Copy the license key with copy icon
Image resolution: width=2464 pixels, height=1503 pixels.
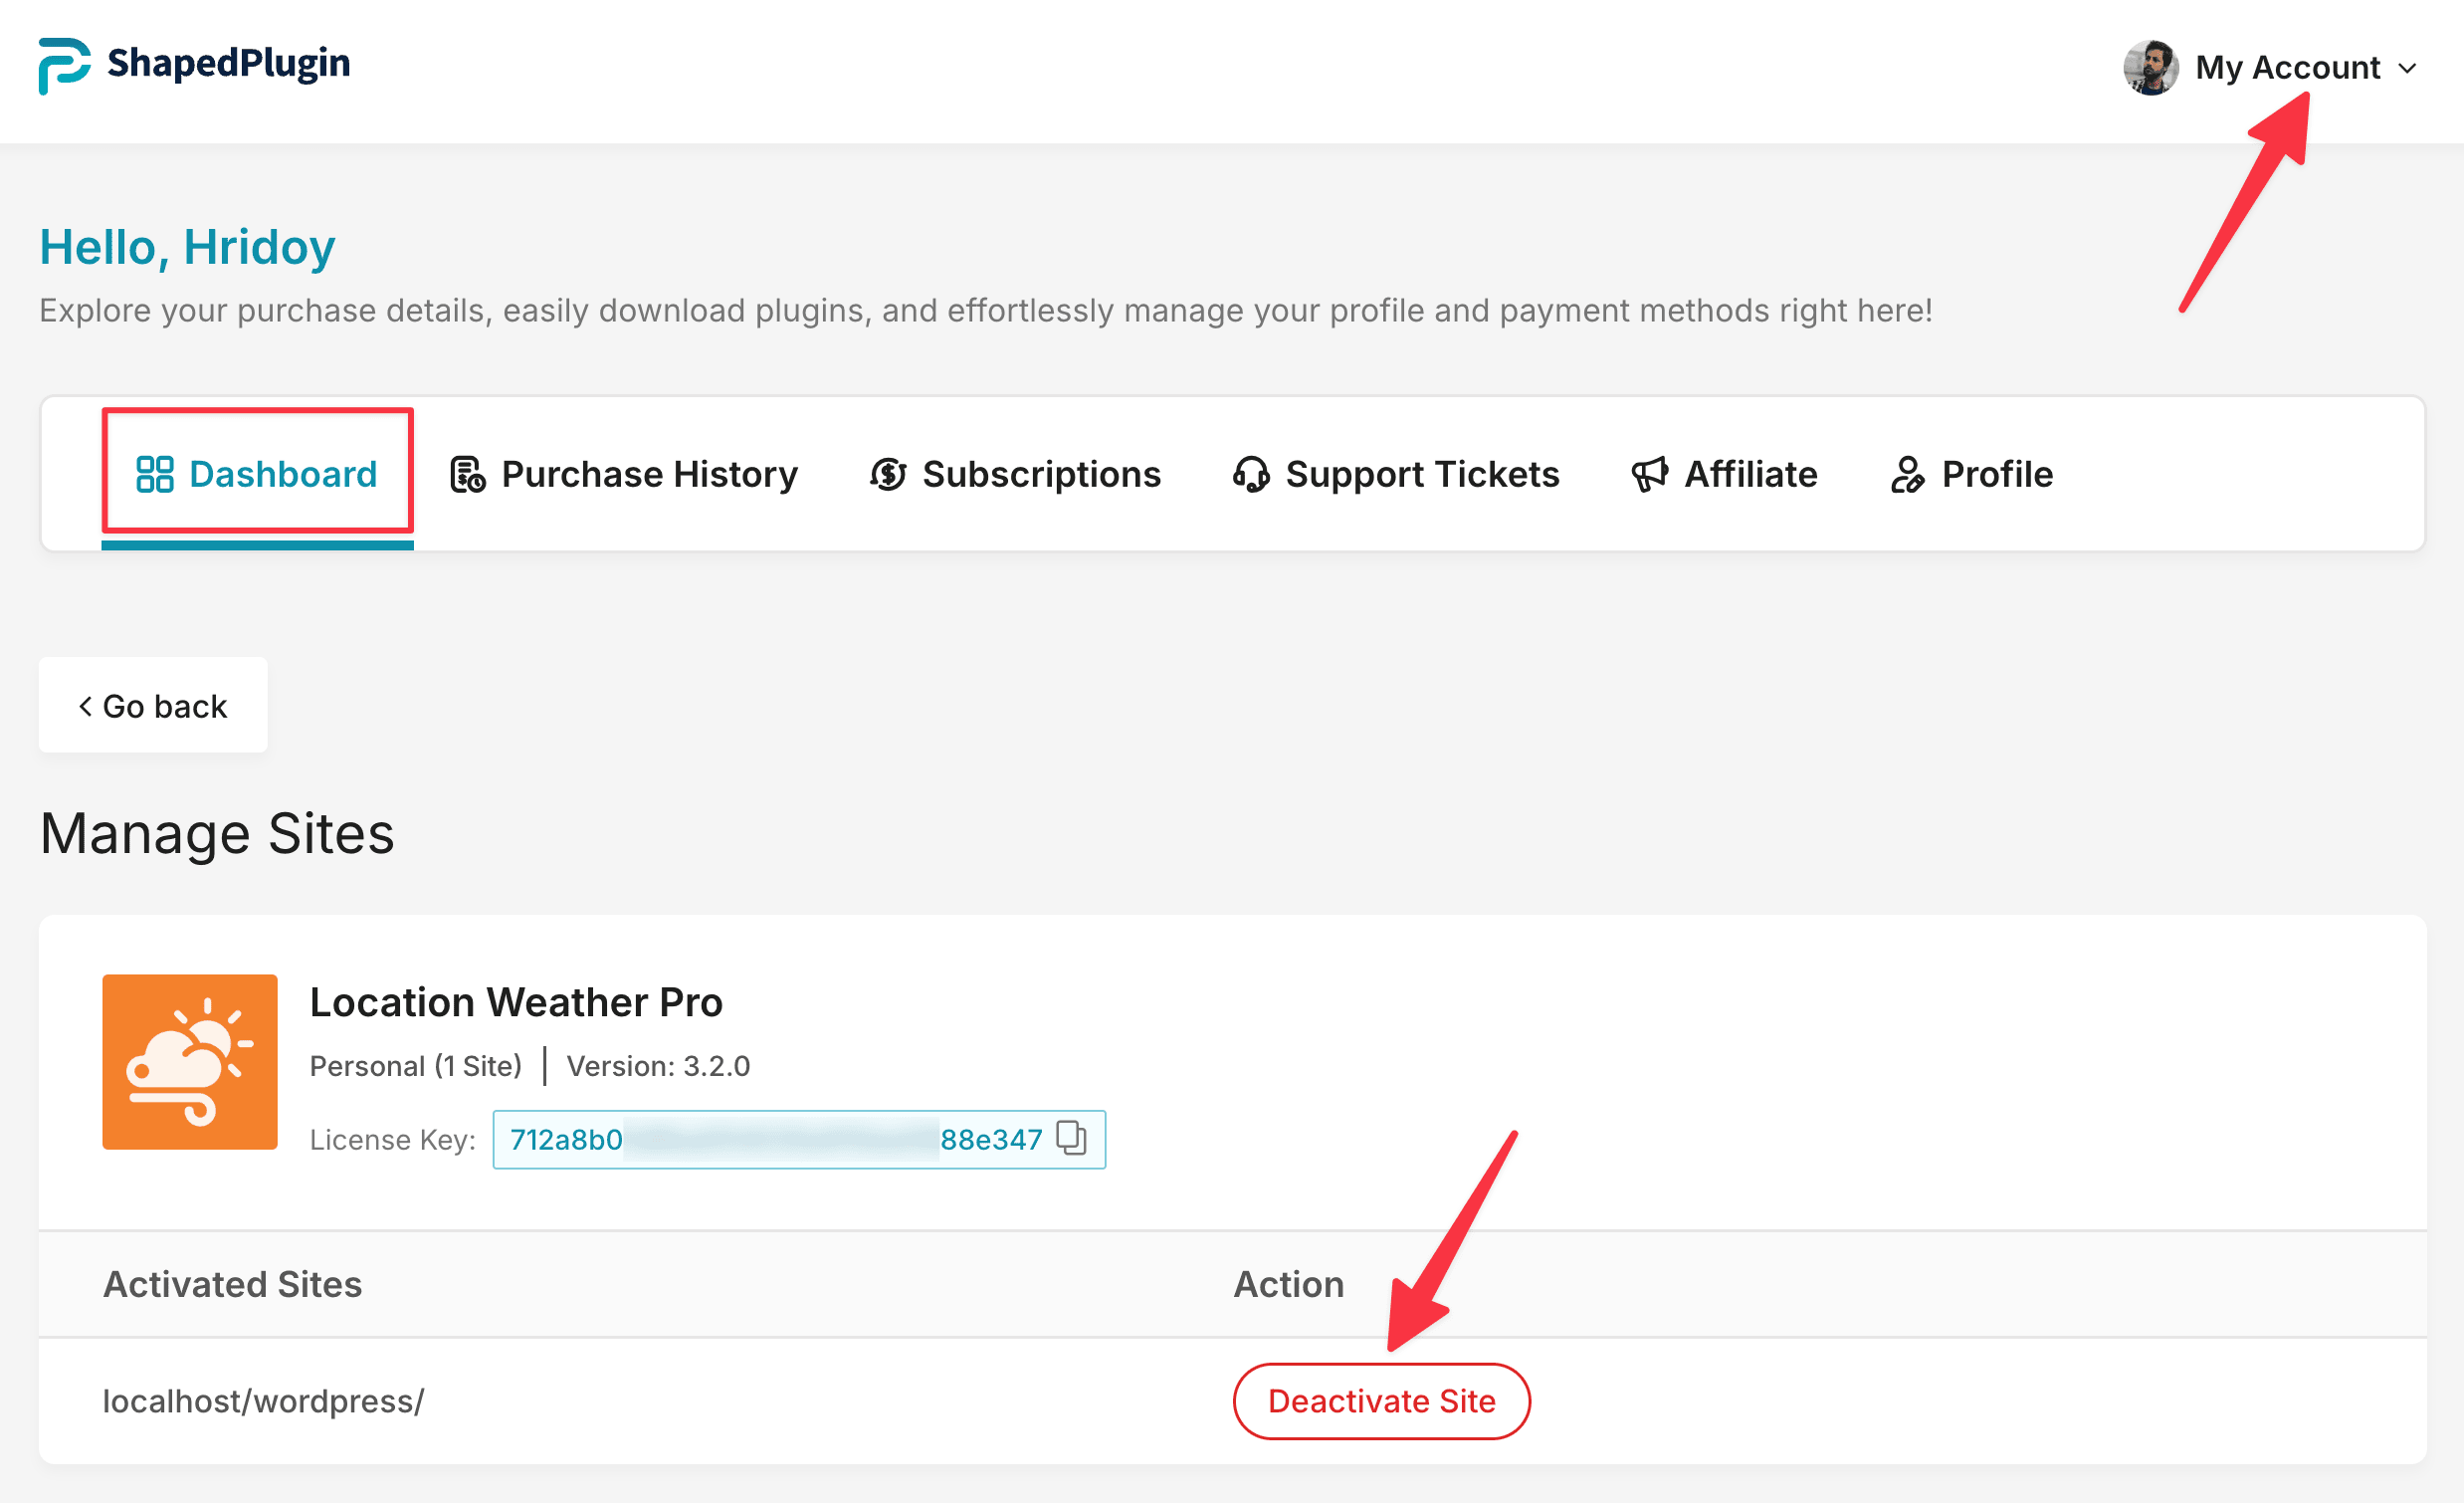pyautogui.click(x=1071, y=1138)
